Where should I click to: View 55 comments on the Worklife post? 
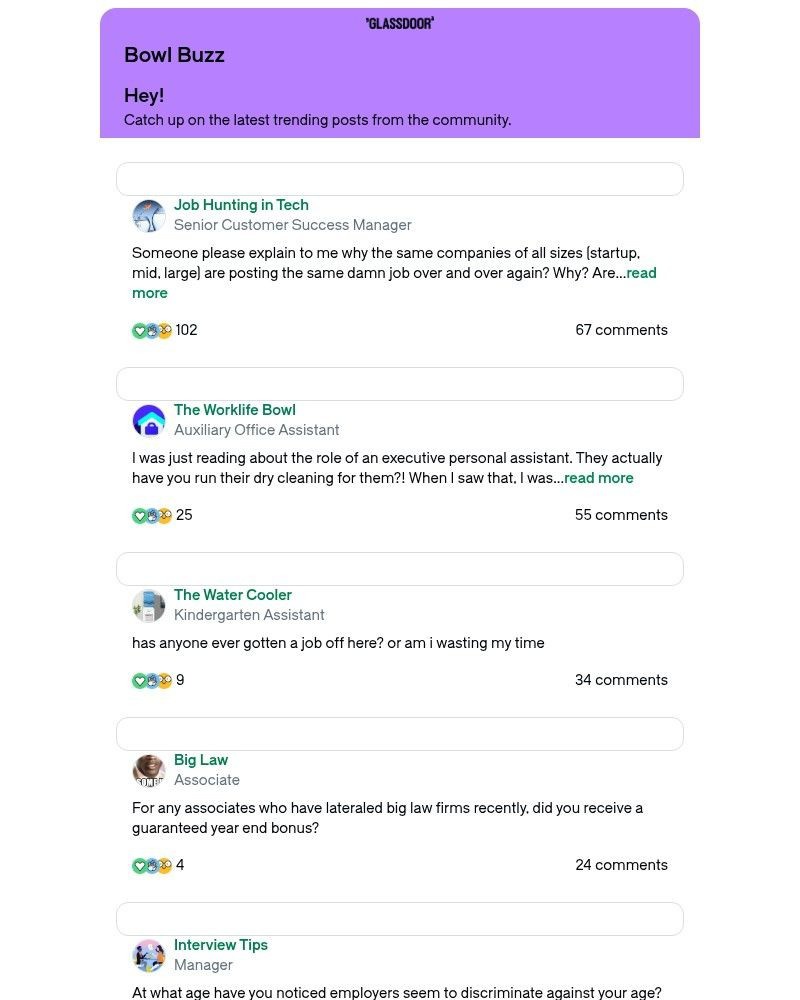coord(621,515)
